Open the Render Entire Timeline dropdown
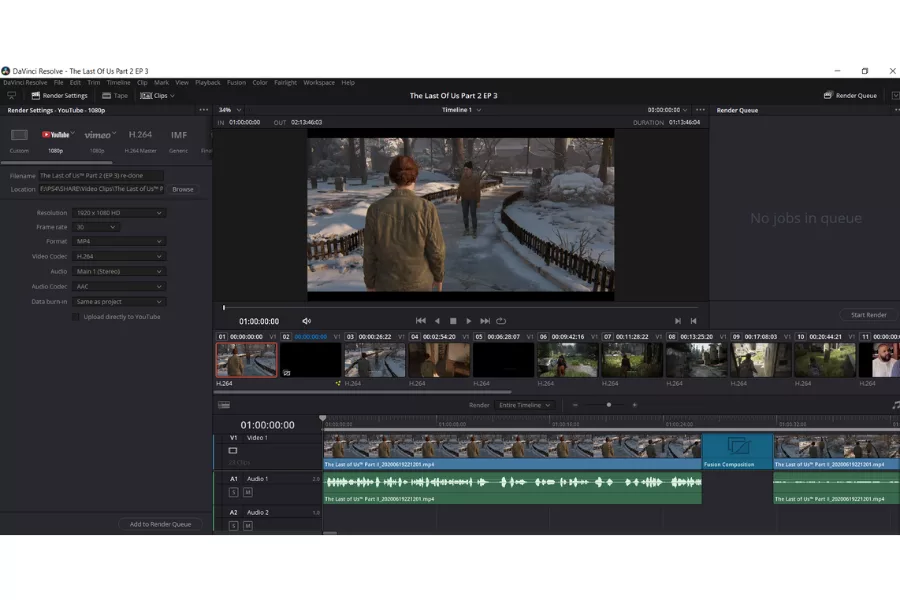900x600 pixels. [x=525, y=405]
